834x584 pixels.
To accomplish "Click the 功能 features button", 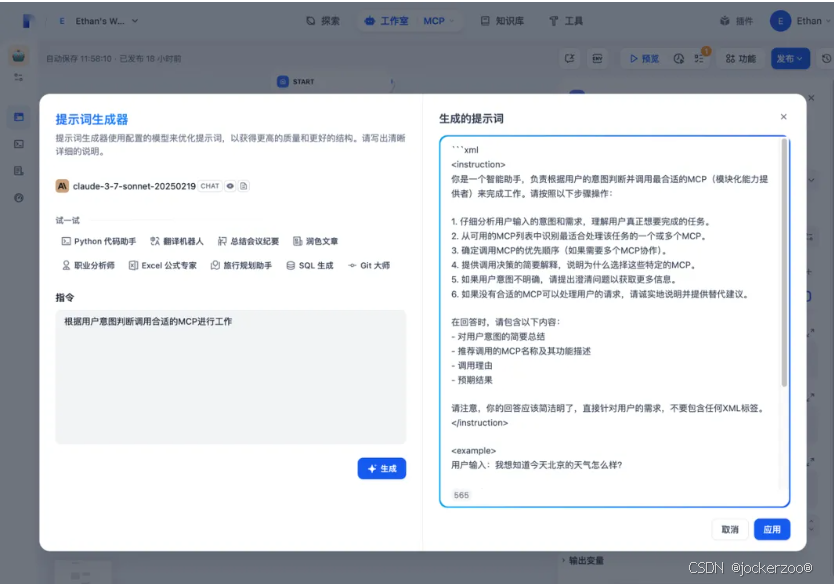I will coord(740,59).
